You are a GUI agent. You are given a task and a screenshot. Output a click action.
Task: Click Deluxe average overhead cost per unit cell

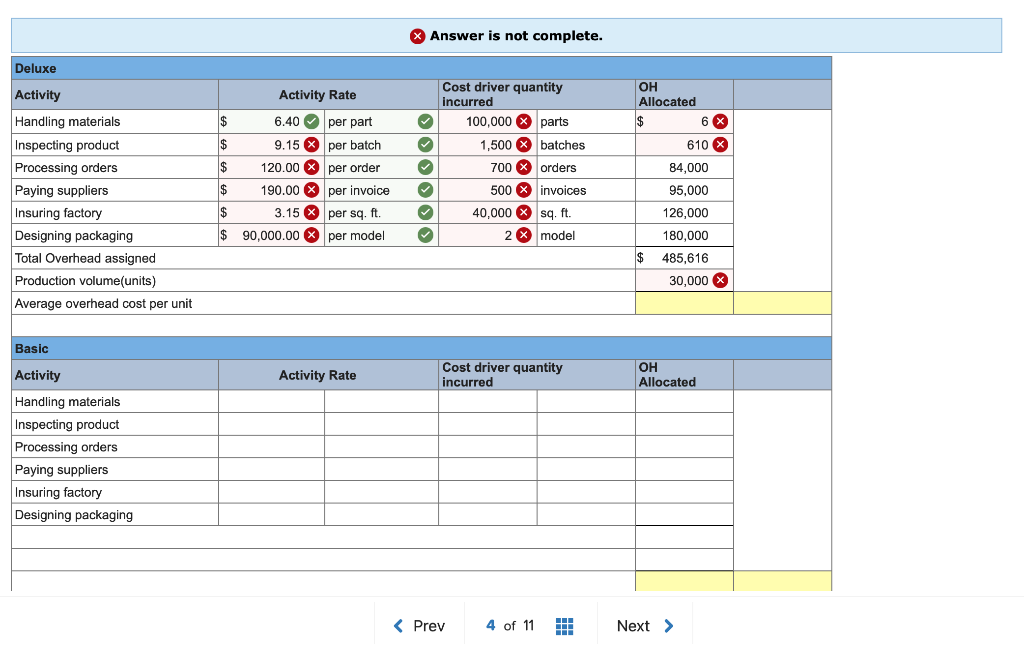[684, 303]
